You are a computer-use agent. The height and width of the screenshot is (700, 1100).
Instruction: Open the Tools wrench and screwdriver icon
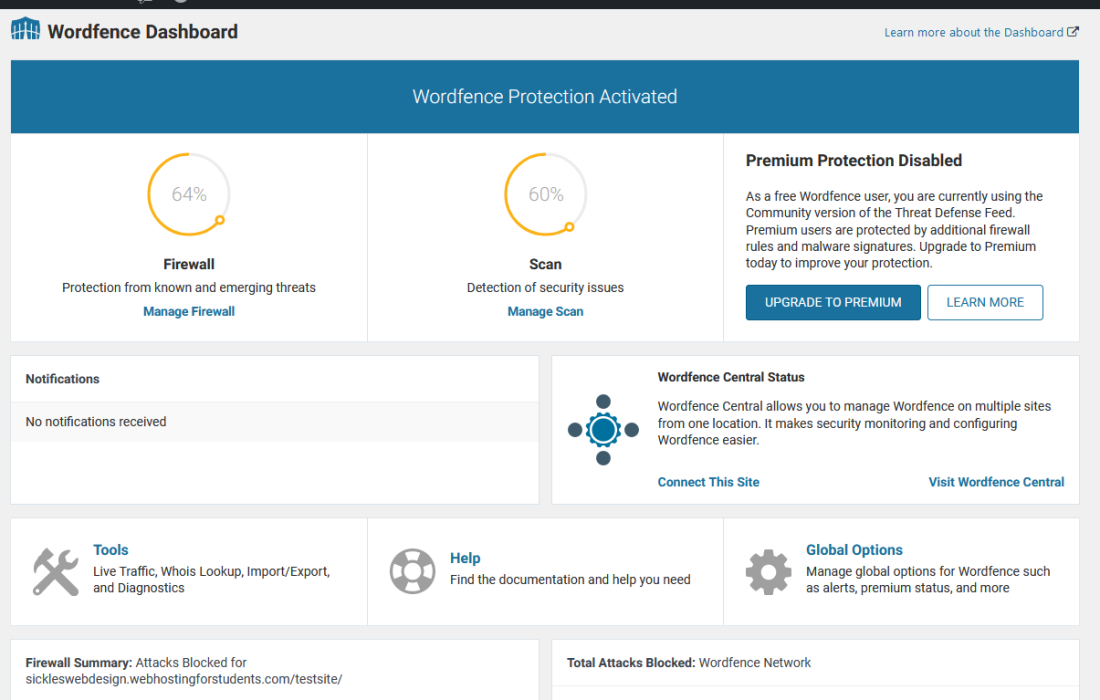pos(55,571)
